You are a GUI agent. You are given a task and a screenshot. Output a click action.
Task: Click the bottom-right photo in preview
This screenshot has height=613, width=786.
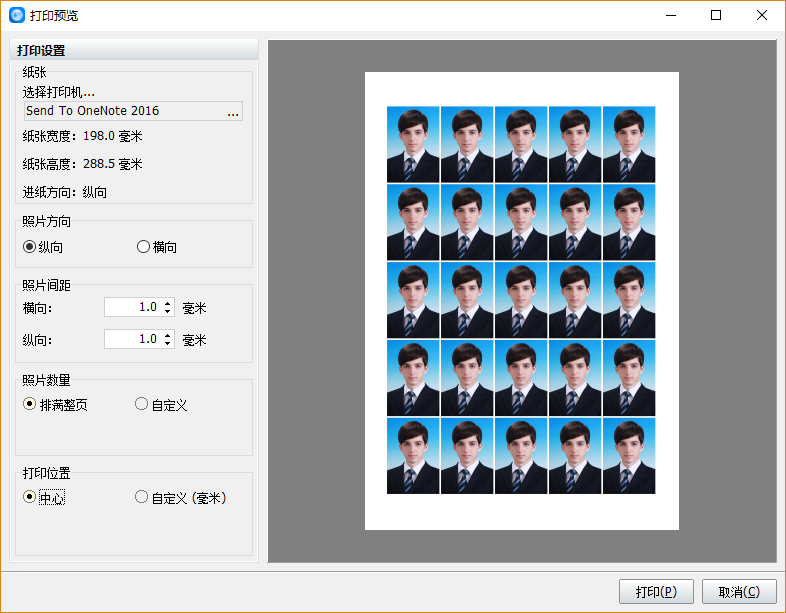pyautogui.click(x=629, y=456)
